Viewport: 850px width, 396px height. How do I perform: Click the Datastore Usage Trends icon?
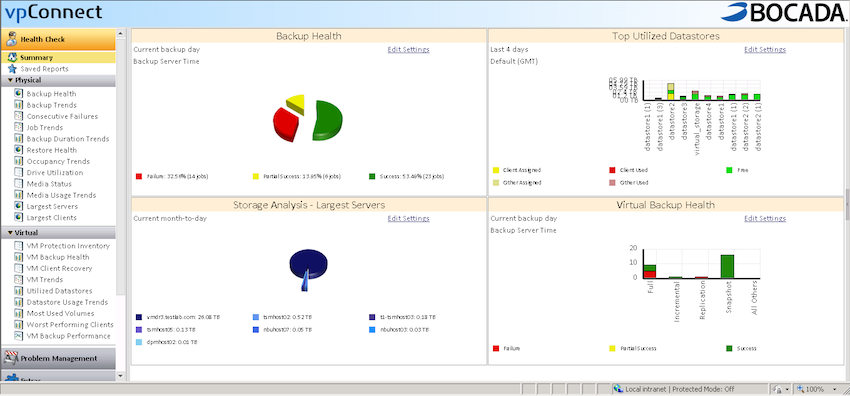(x=18, y=302)
